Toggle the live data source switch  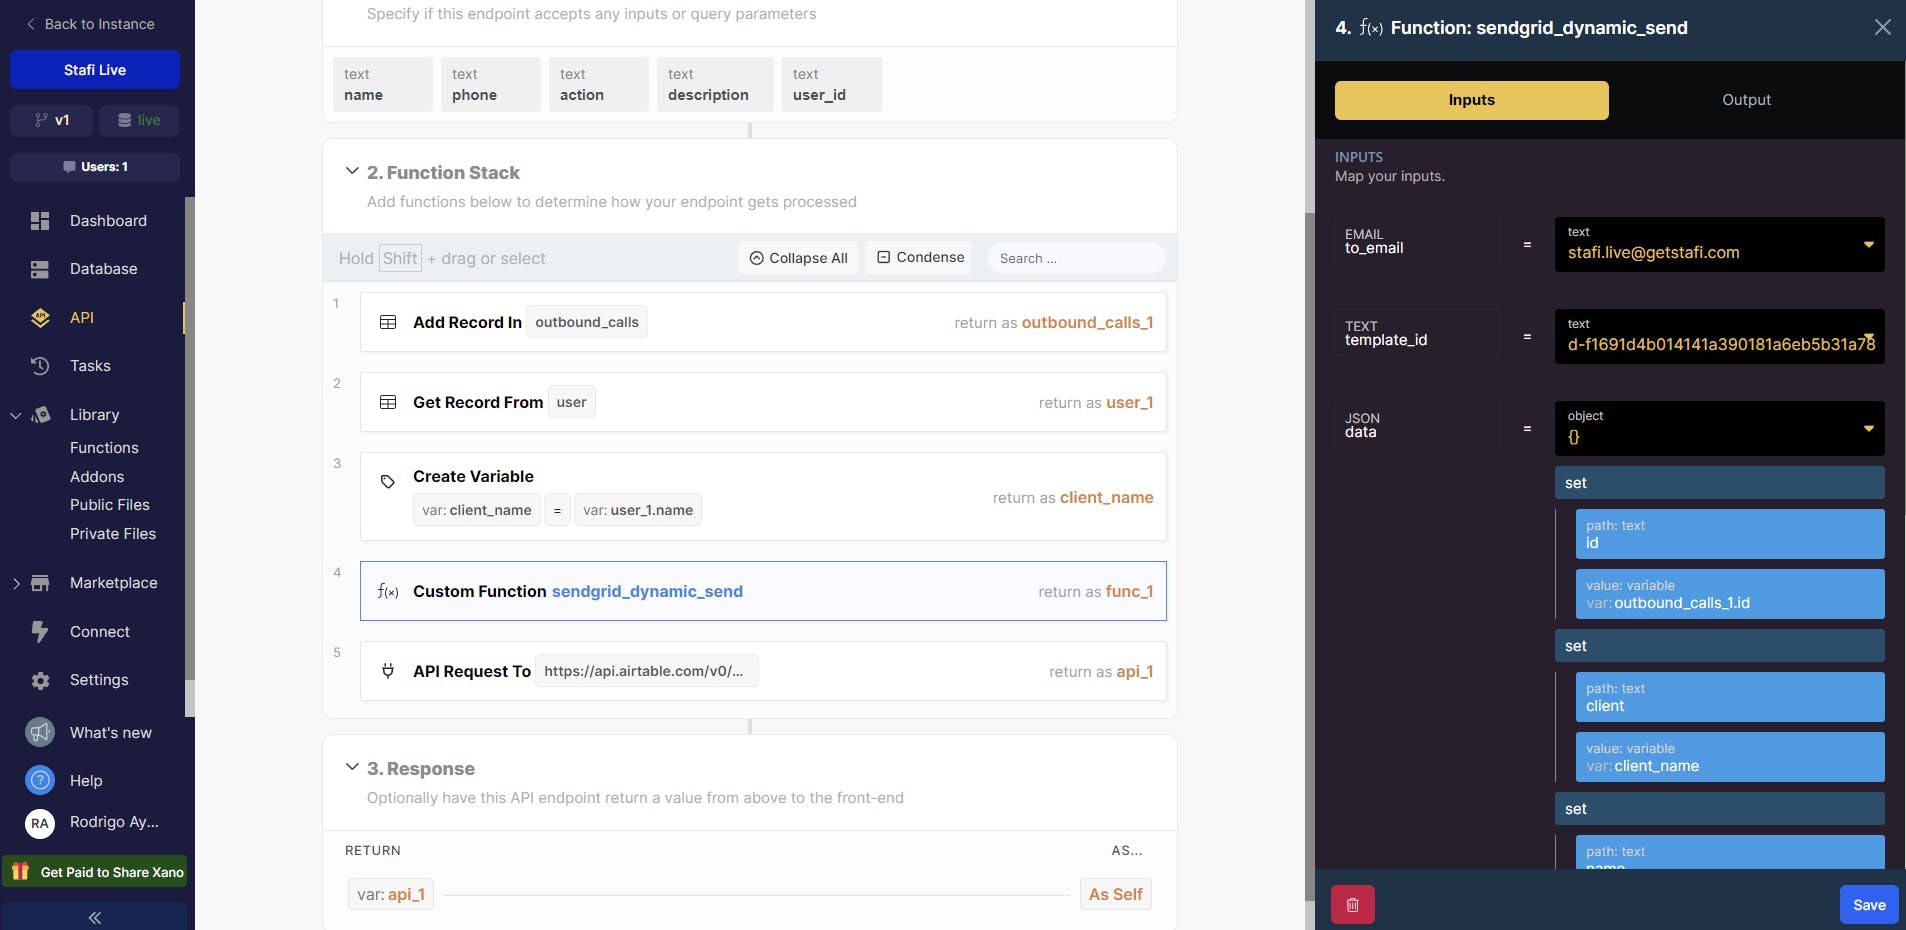click(x=139, y=120)
